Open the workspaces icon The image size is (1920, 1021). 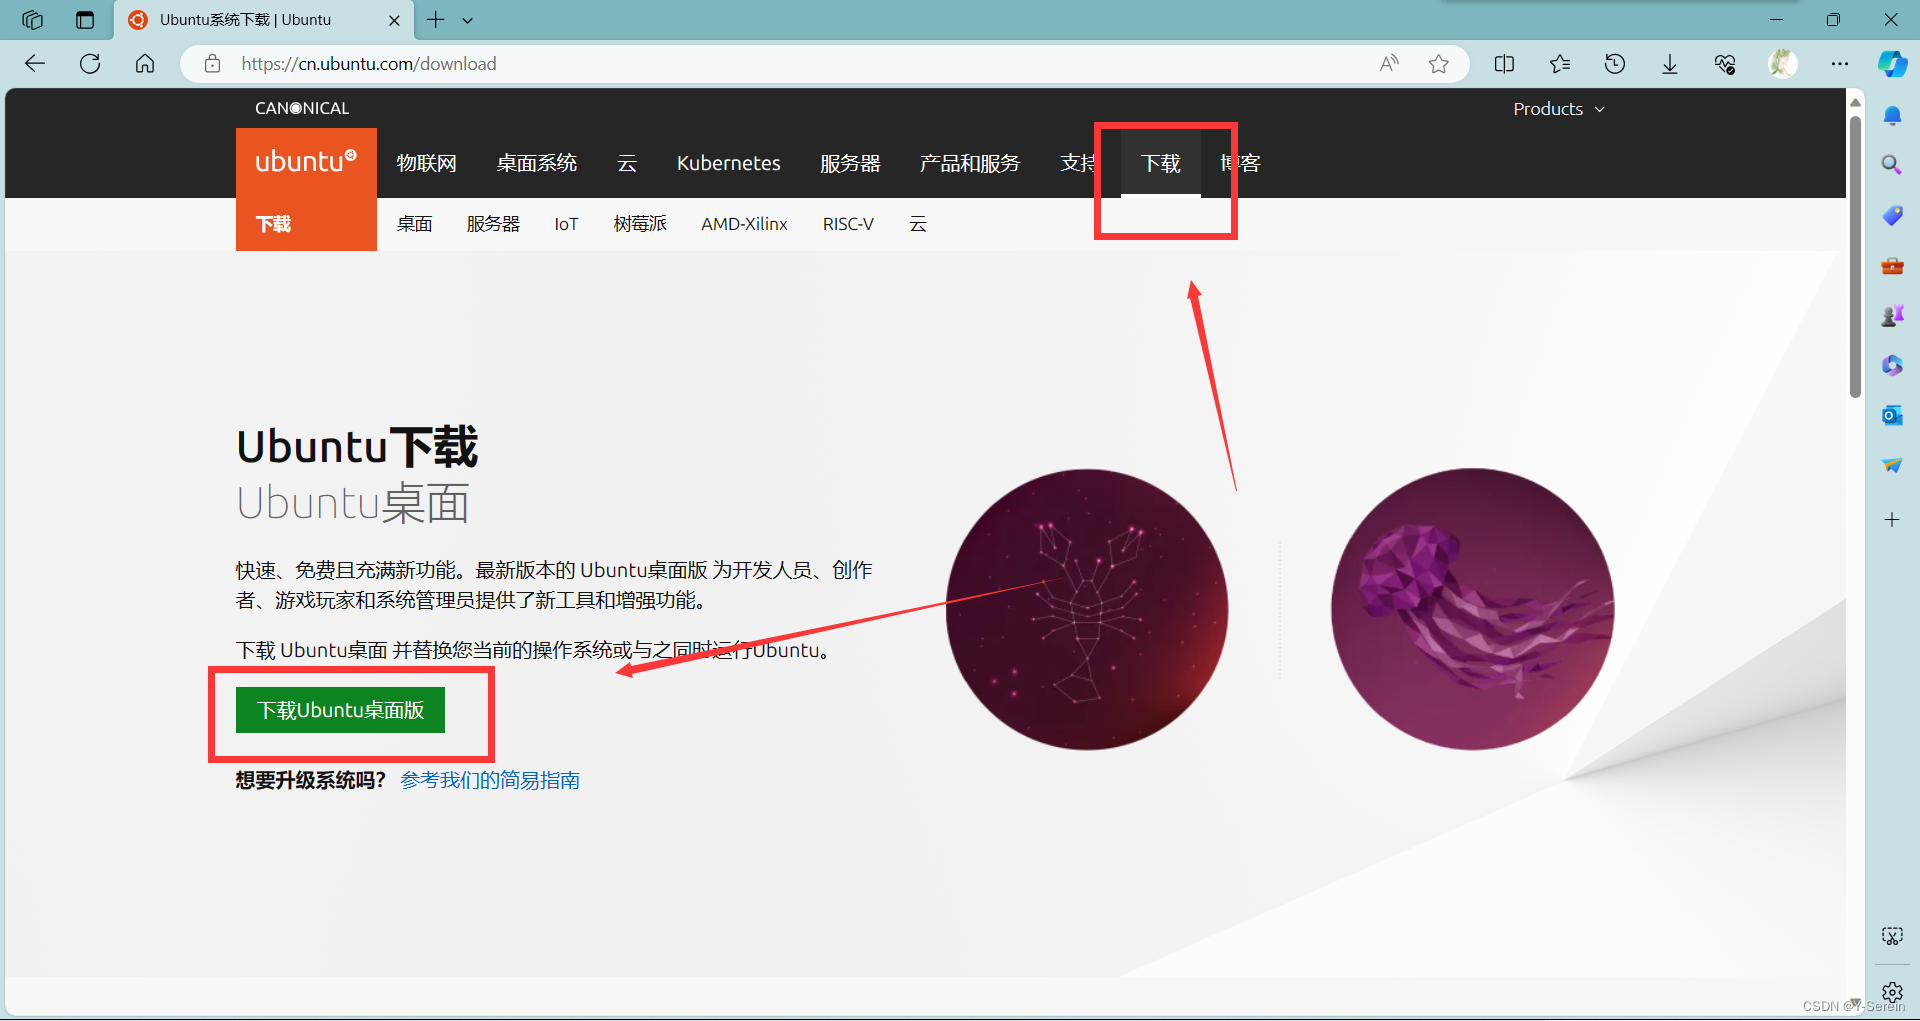[32, 20]
